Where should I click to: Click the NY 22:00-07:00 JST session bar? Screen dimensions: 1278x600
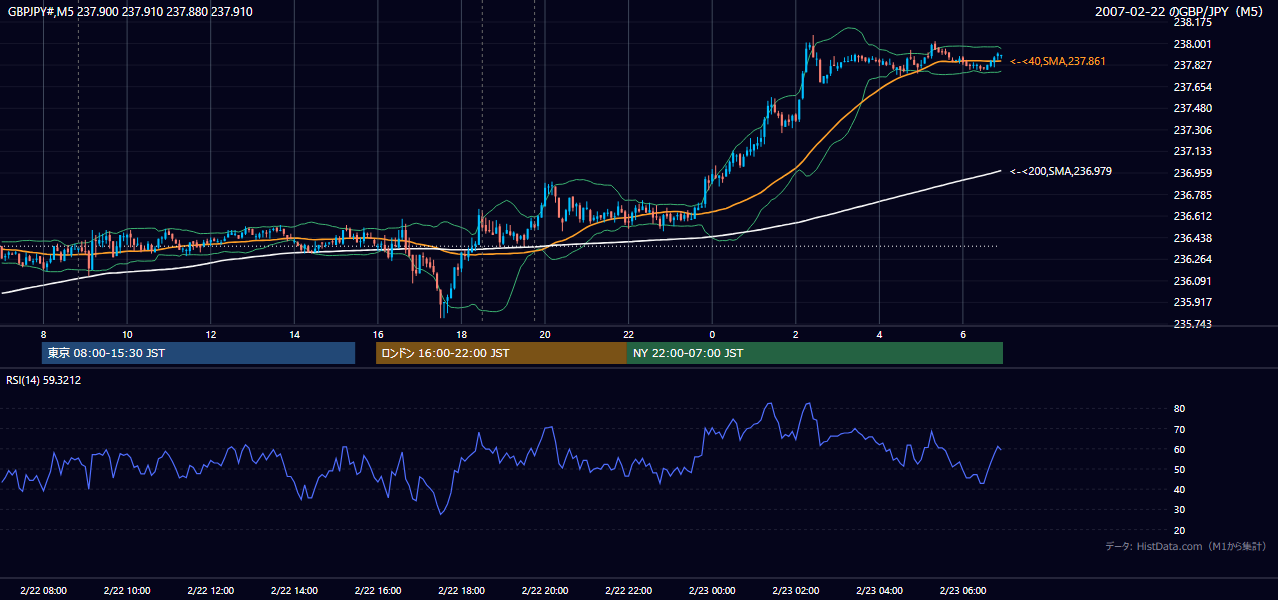[815, 353]
